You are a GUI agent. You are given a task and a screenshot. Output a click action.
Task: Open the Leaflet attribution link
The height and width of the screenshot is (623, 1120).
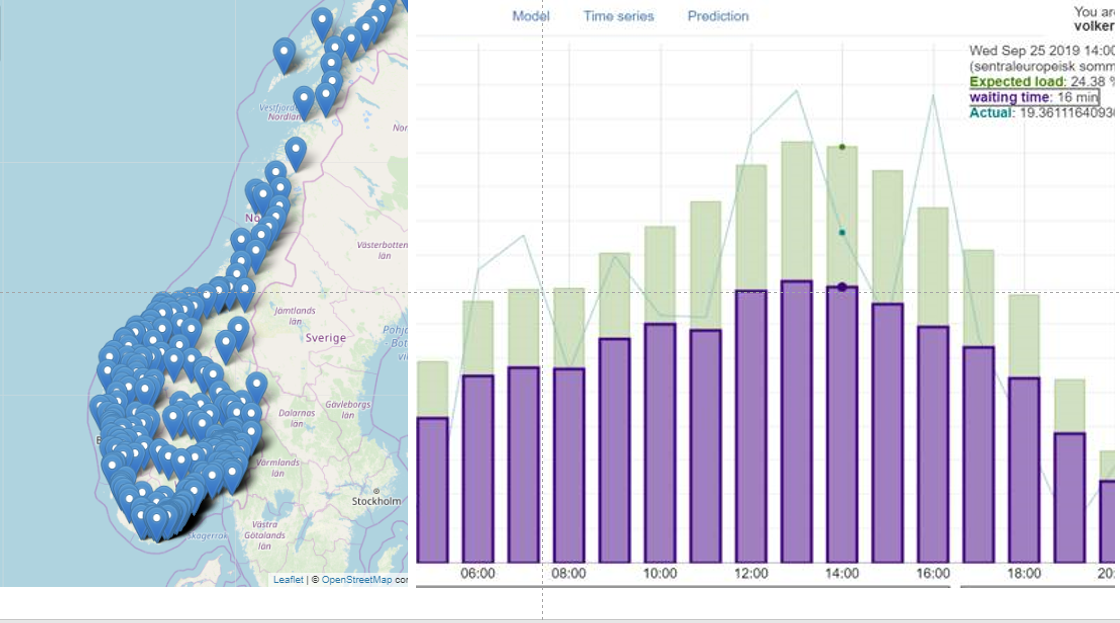coord(288,579)
